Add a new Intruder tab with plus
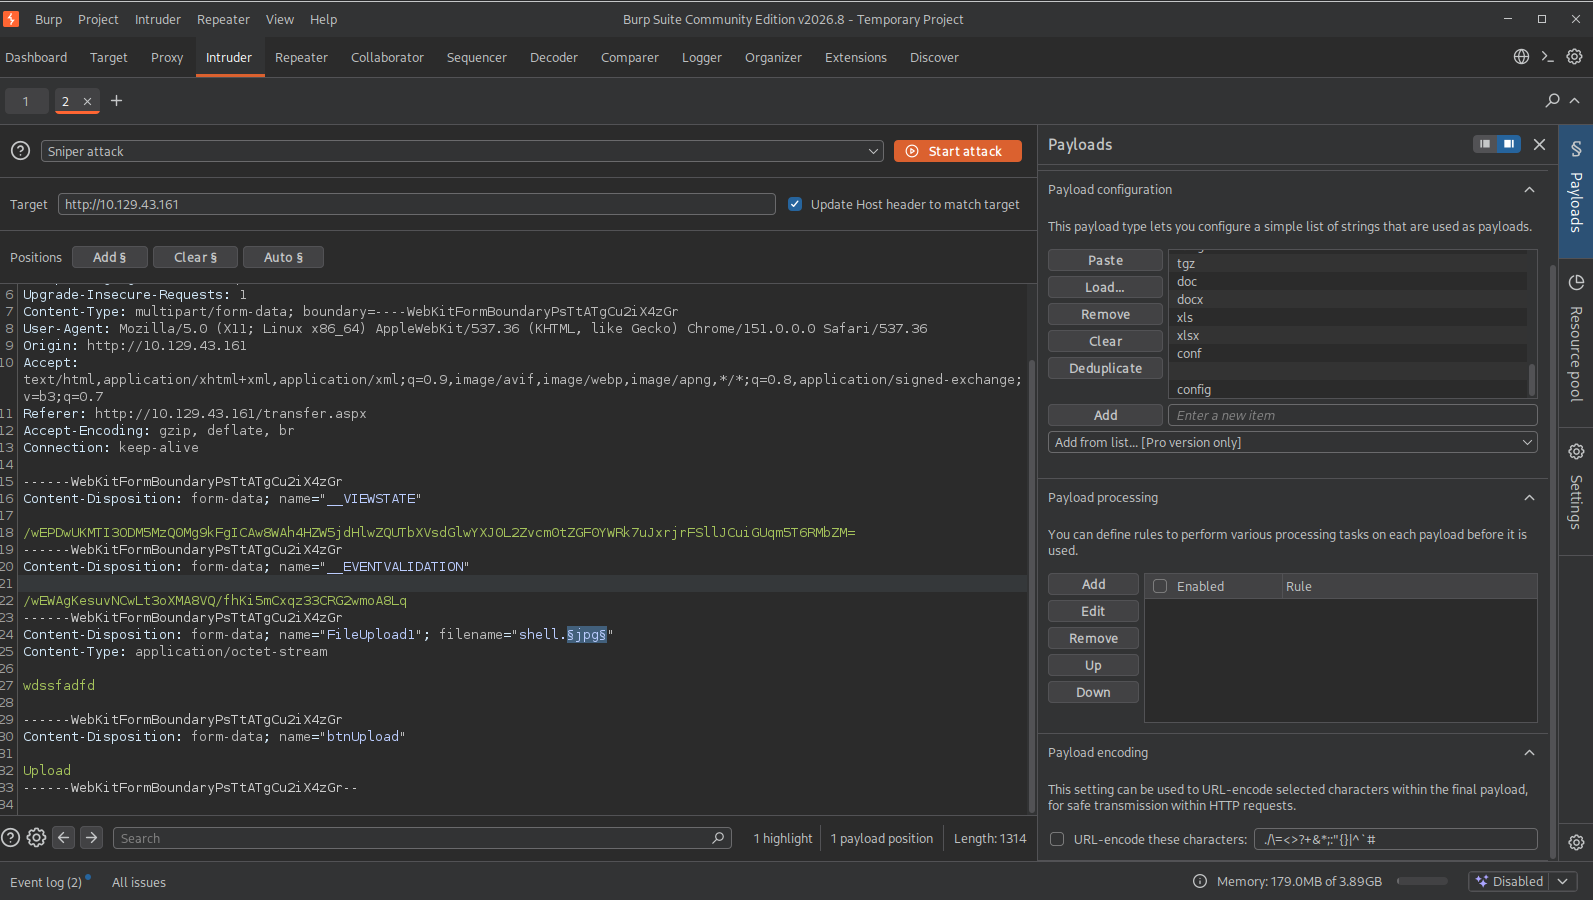 click(116, 100)
